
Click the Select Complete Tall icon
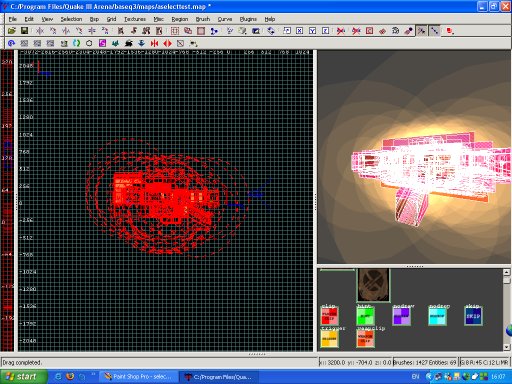(x=121, y=31)
